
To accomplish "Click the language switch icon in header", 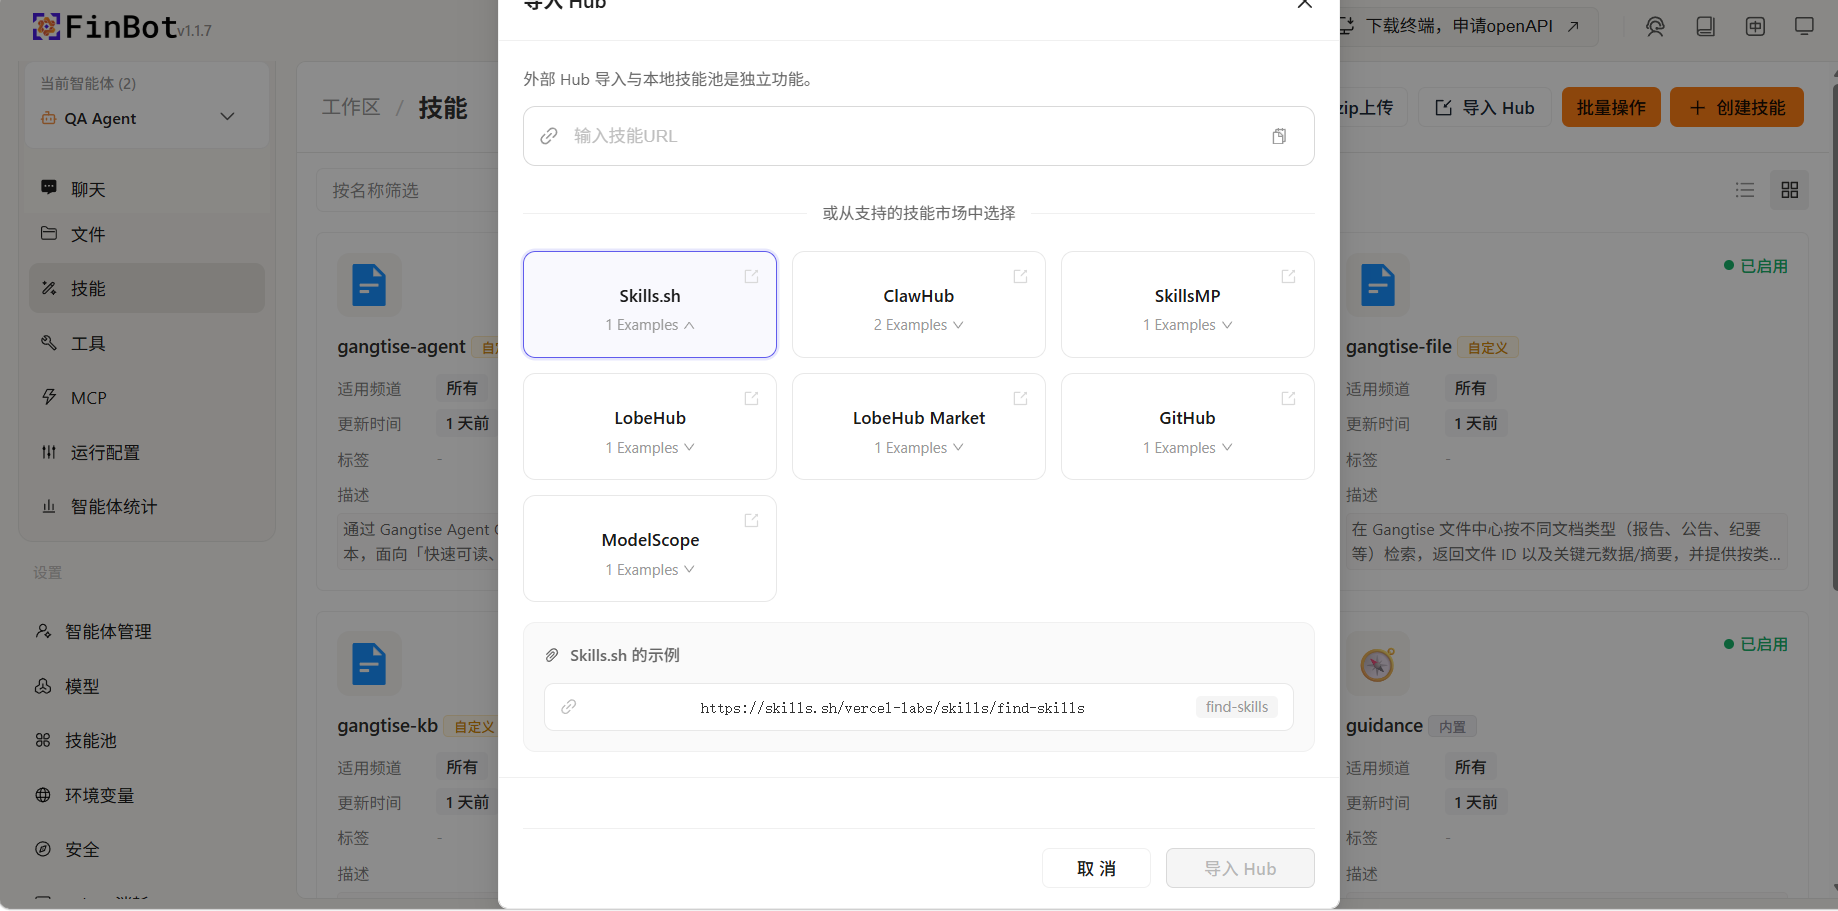I will click(x=1755, y=27).
